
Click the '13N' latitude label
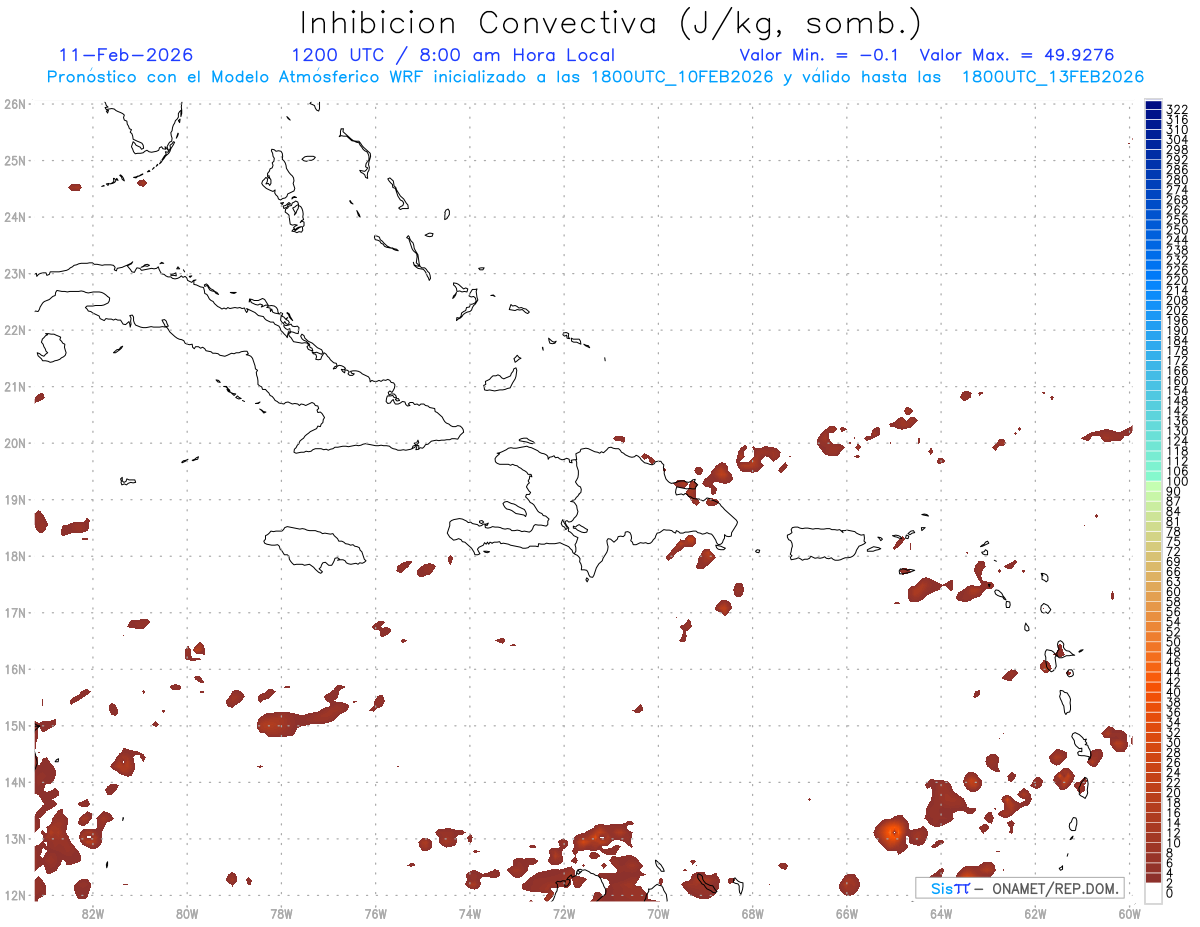click(15, 838)
